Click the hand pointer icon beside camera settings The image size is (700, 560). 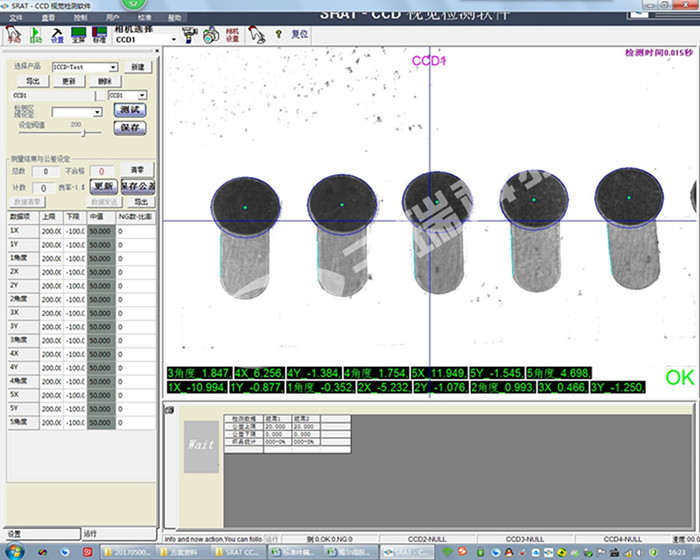[257, 35]
